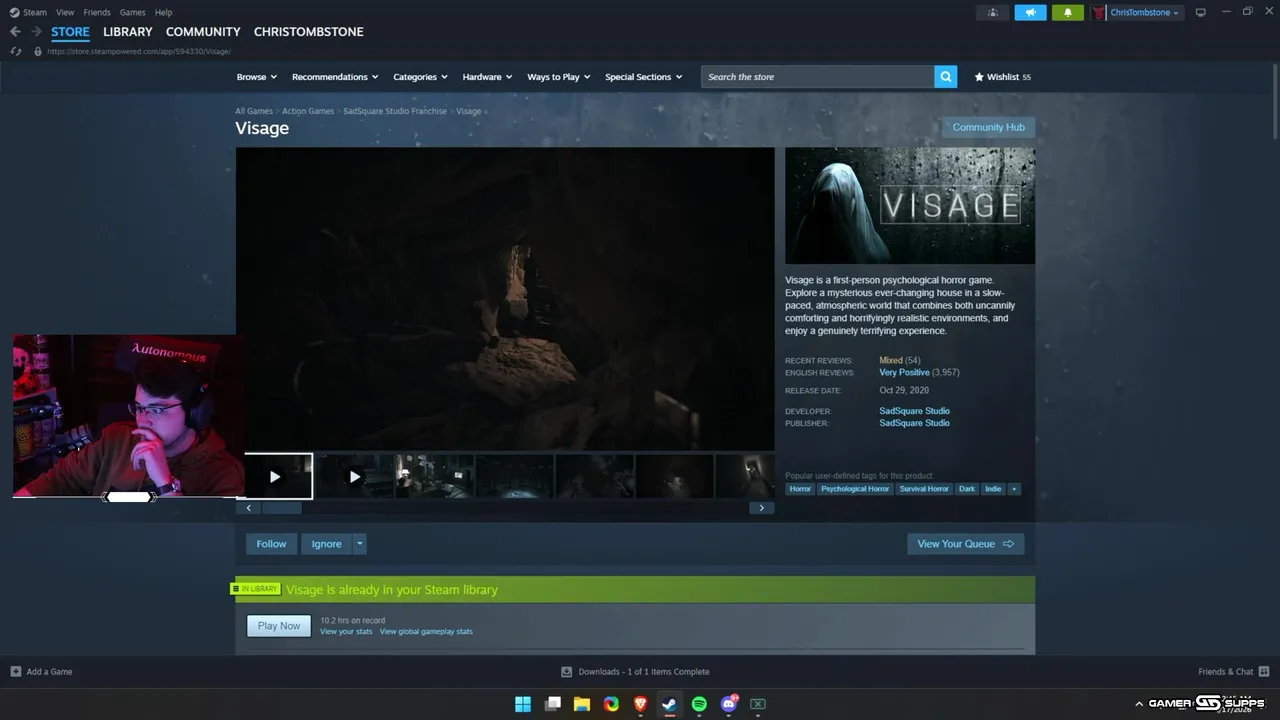Switch to Big Picture mode icon

point(1201,12)
